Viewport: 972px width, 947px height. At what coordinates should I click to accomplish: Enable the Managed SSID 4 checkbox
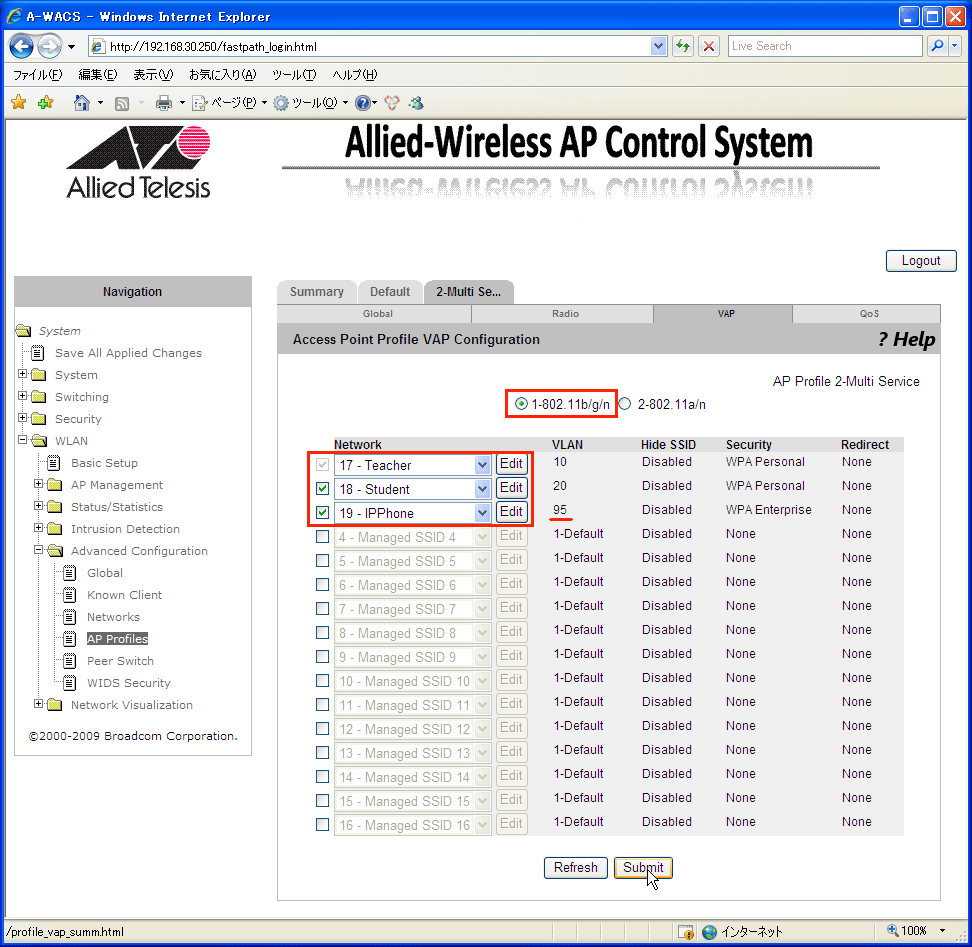(x=322, y=536)
